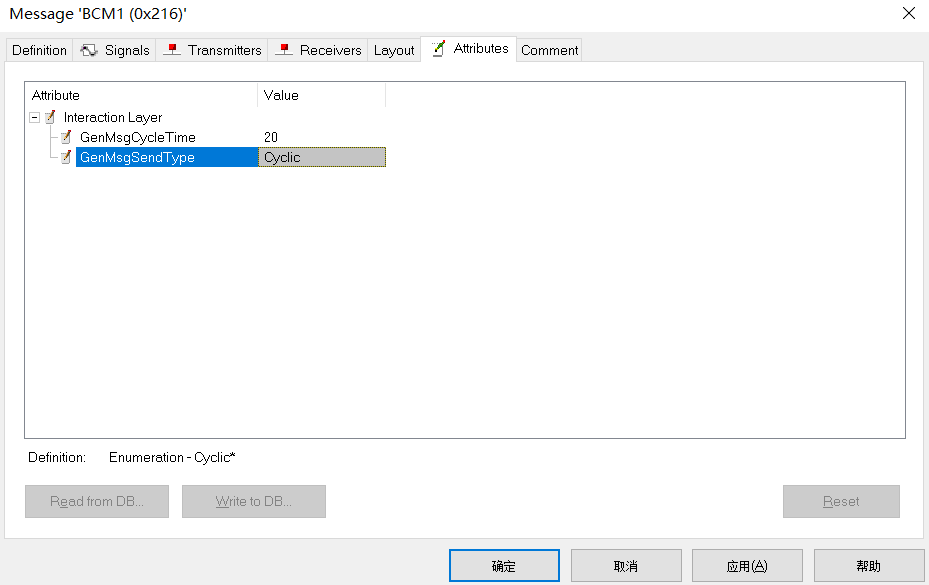
Task: Click the pencil icon beside GenMsgCycleTime
Action: pos(66,137)
